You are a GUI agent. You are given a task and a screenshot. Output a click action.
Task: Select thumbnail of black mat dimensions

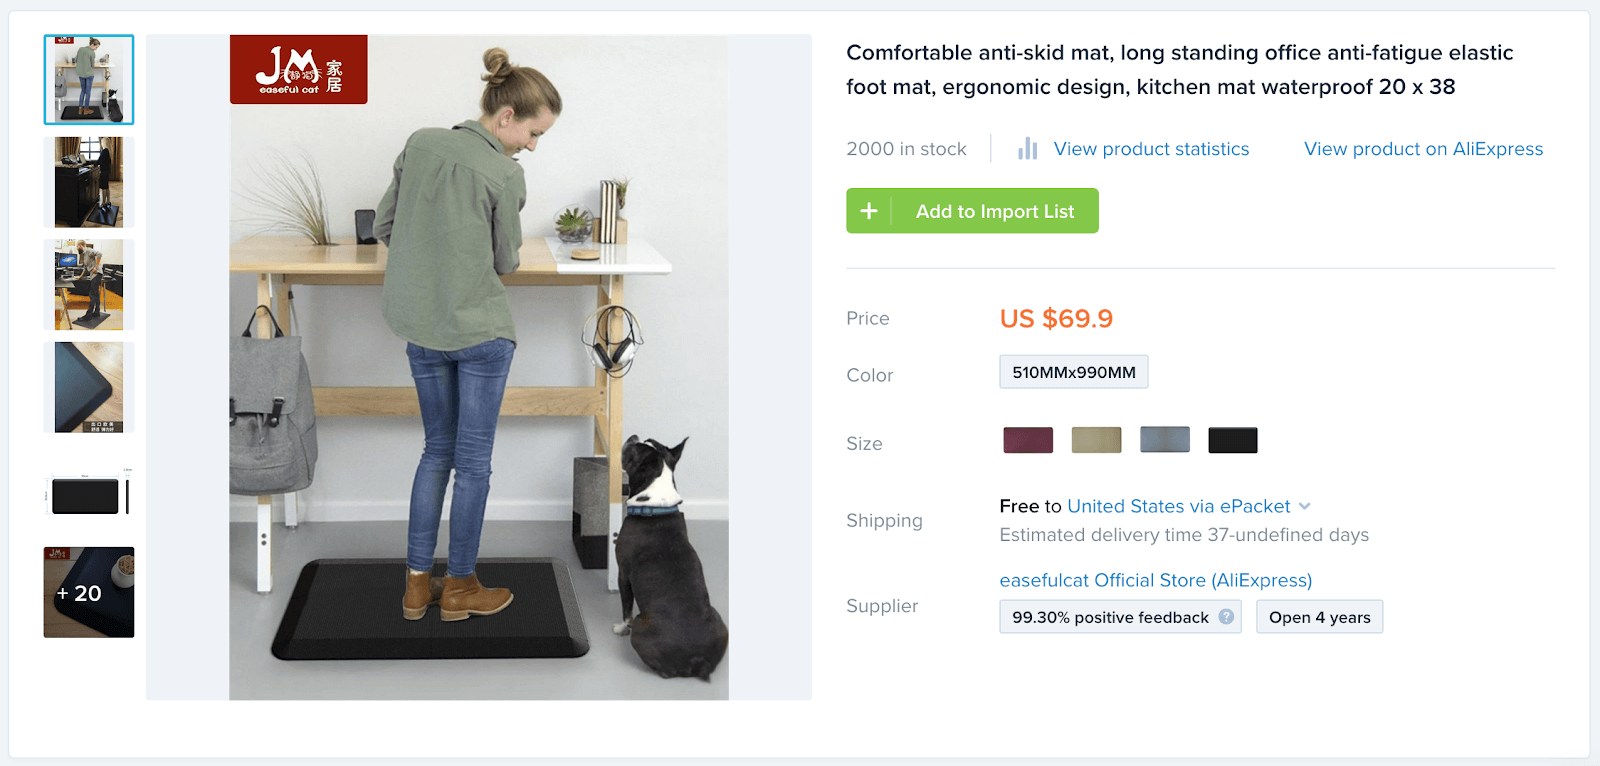tap(89, 490)
